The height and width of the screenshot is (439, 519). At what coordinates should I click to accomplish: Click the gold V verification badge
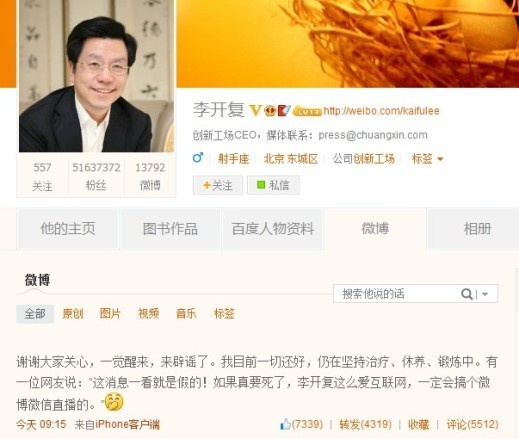(x=255, y=110)
